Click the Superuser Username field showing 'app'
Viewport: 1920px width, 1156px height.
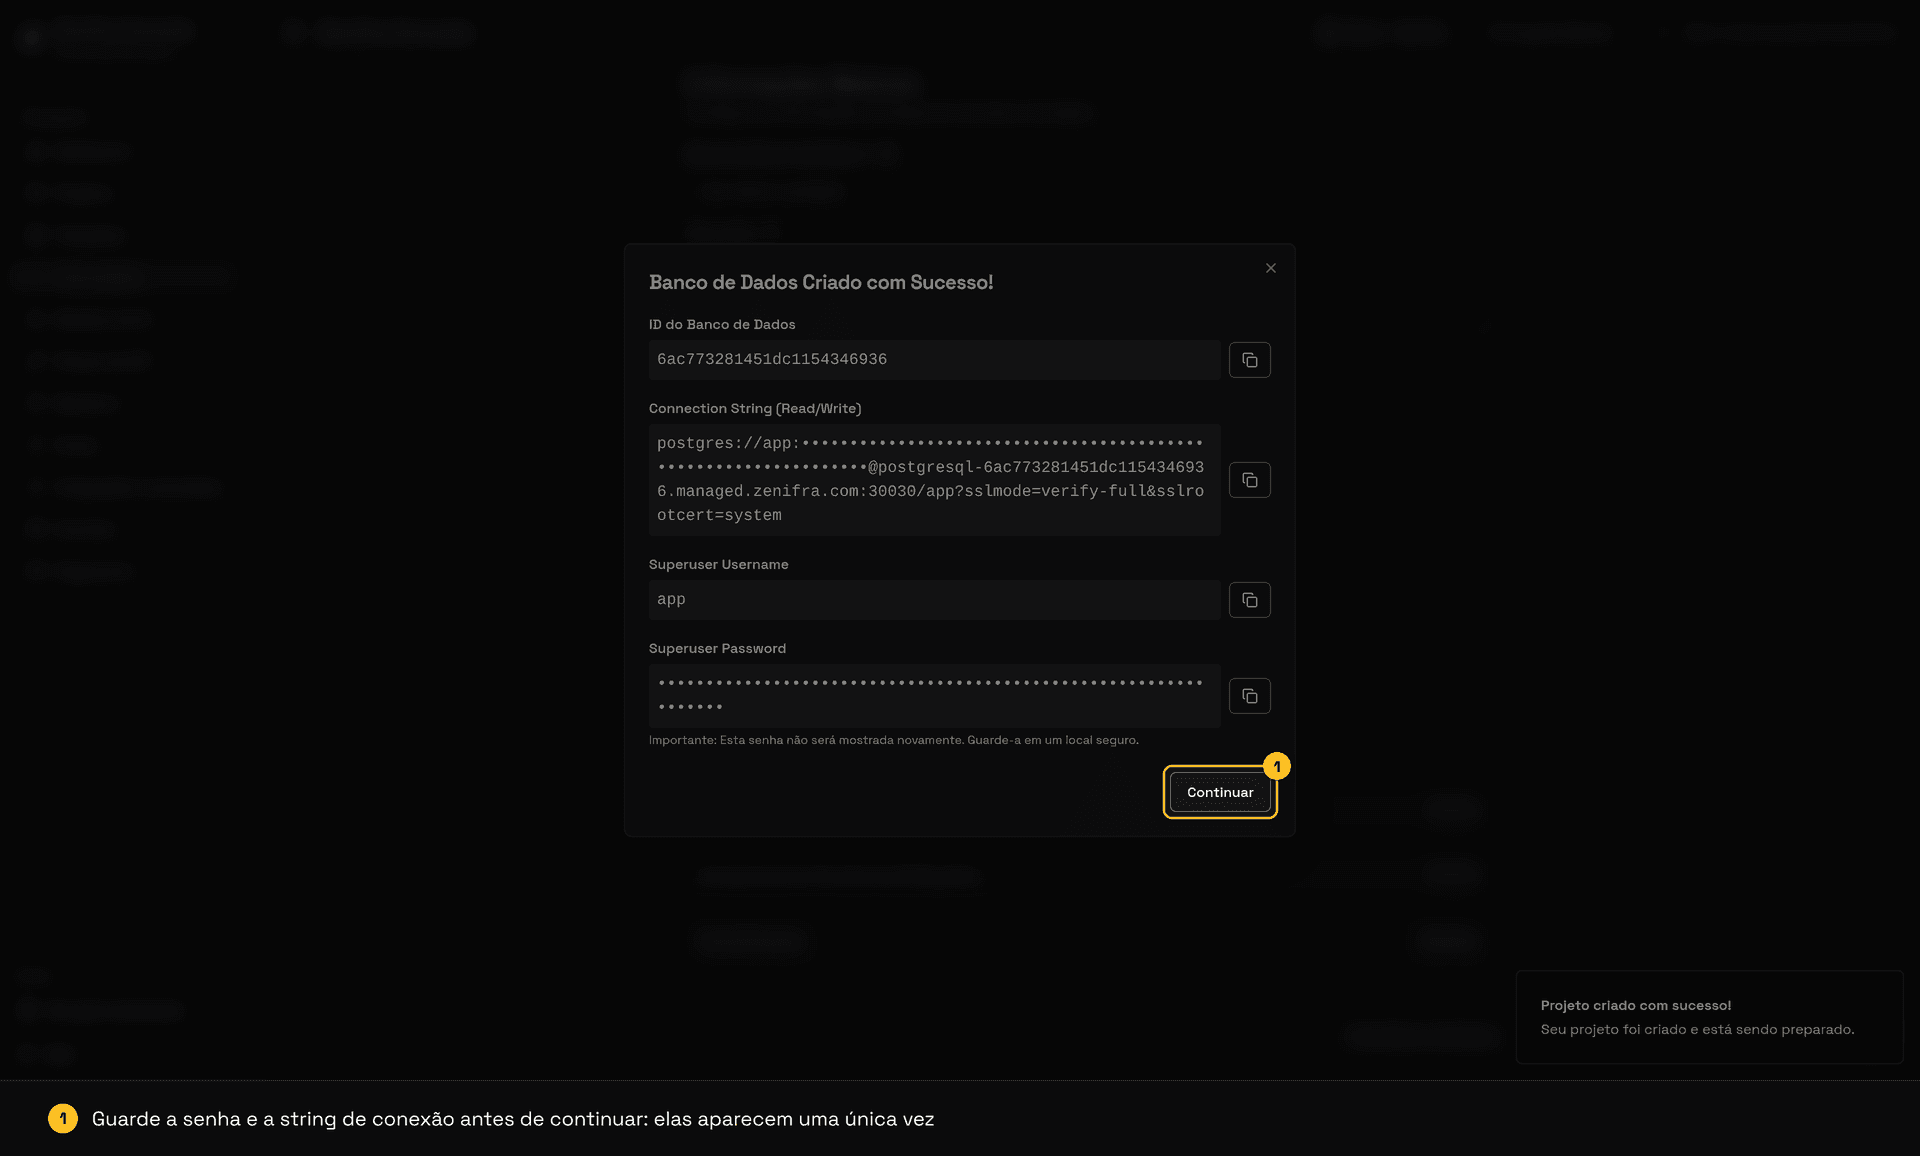(934, 600)
